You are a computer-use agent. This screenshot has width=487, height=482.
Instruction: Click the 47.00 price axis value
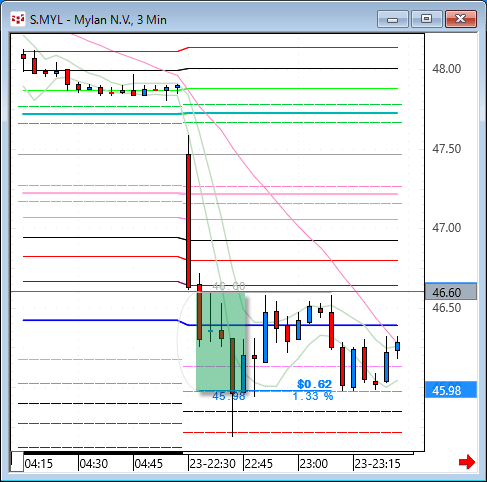[x=446, y=228]
